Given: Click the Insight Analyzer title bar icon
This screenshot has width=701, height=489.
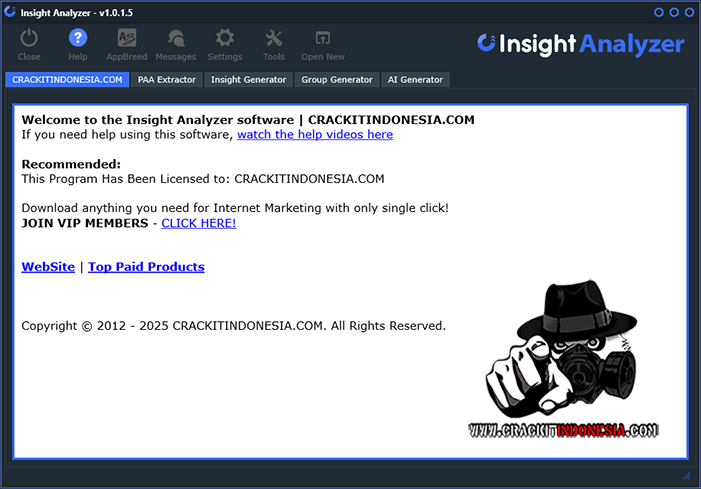Looking at the screenshot, I should click(x=10, y=12).
